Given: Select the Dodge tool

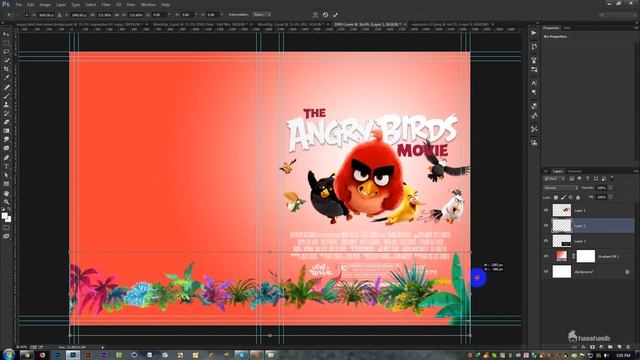Looking at the screenshot, I should (6, 148).
